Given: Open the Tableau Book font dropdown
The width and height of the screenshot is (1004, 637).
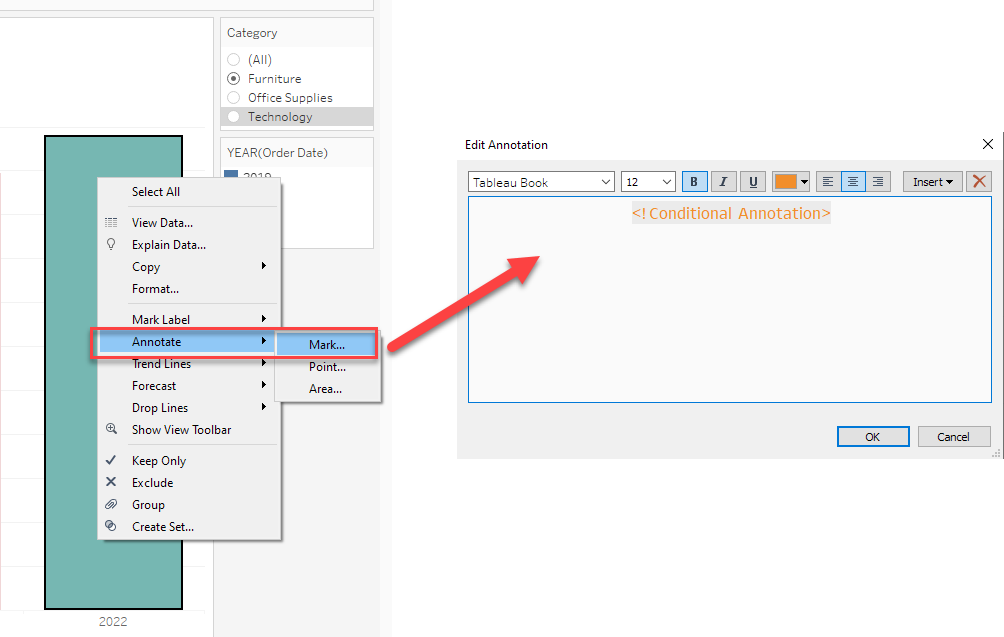Looking at the screenshot, I should pos(541,182).
